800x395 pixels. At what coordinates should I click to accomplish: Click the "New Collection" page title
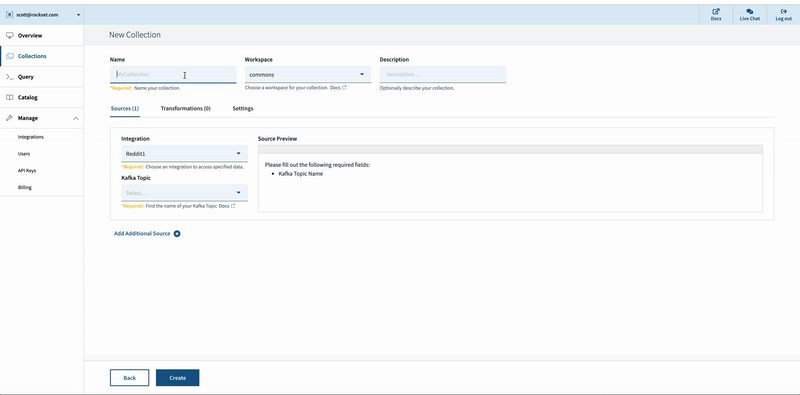coord(135,35)
